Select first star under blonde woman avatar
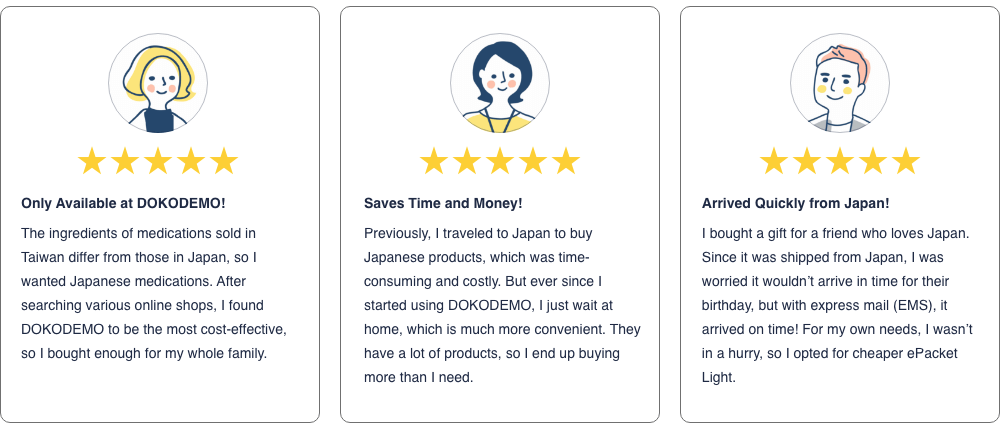The width and height of the screenshot is (1000, 429). [x=92, y=161]
